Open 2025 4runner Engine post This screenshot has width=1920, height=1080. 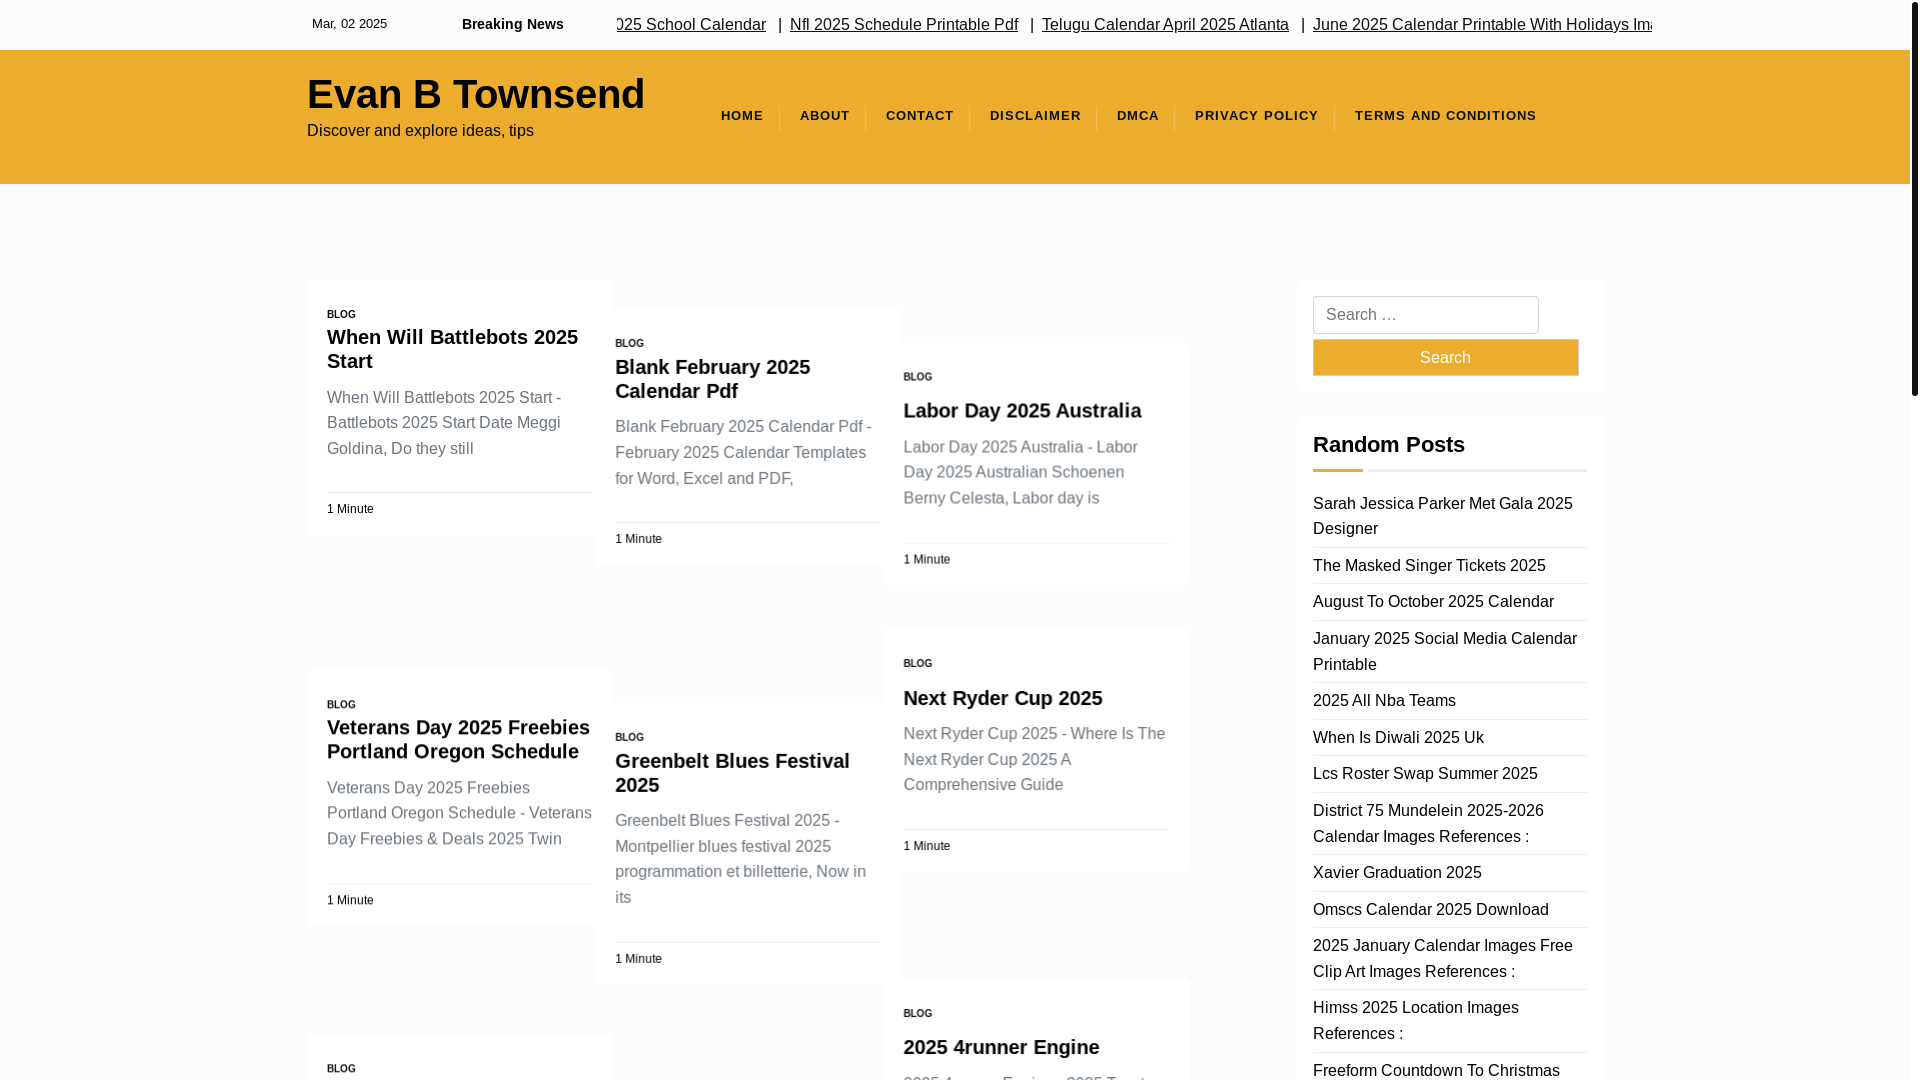[x=1001, y=1047]
